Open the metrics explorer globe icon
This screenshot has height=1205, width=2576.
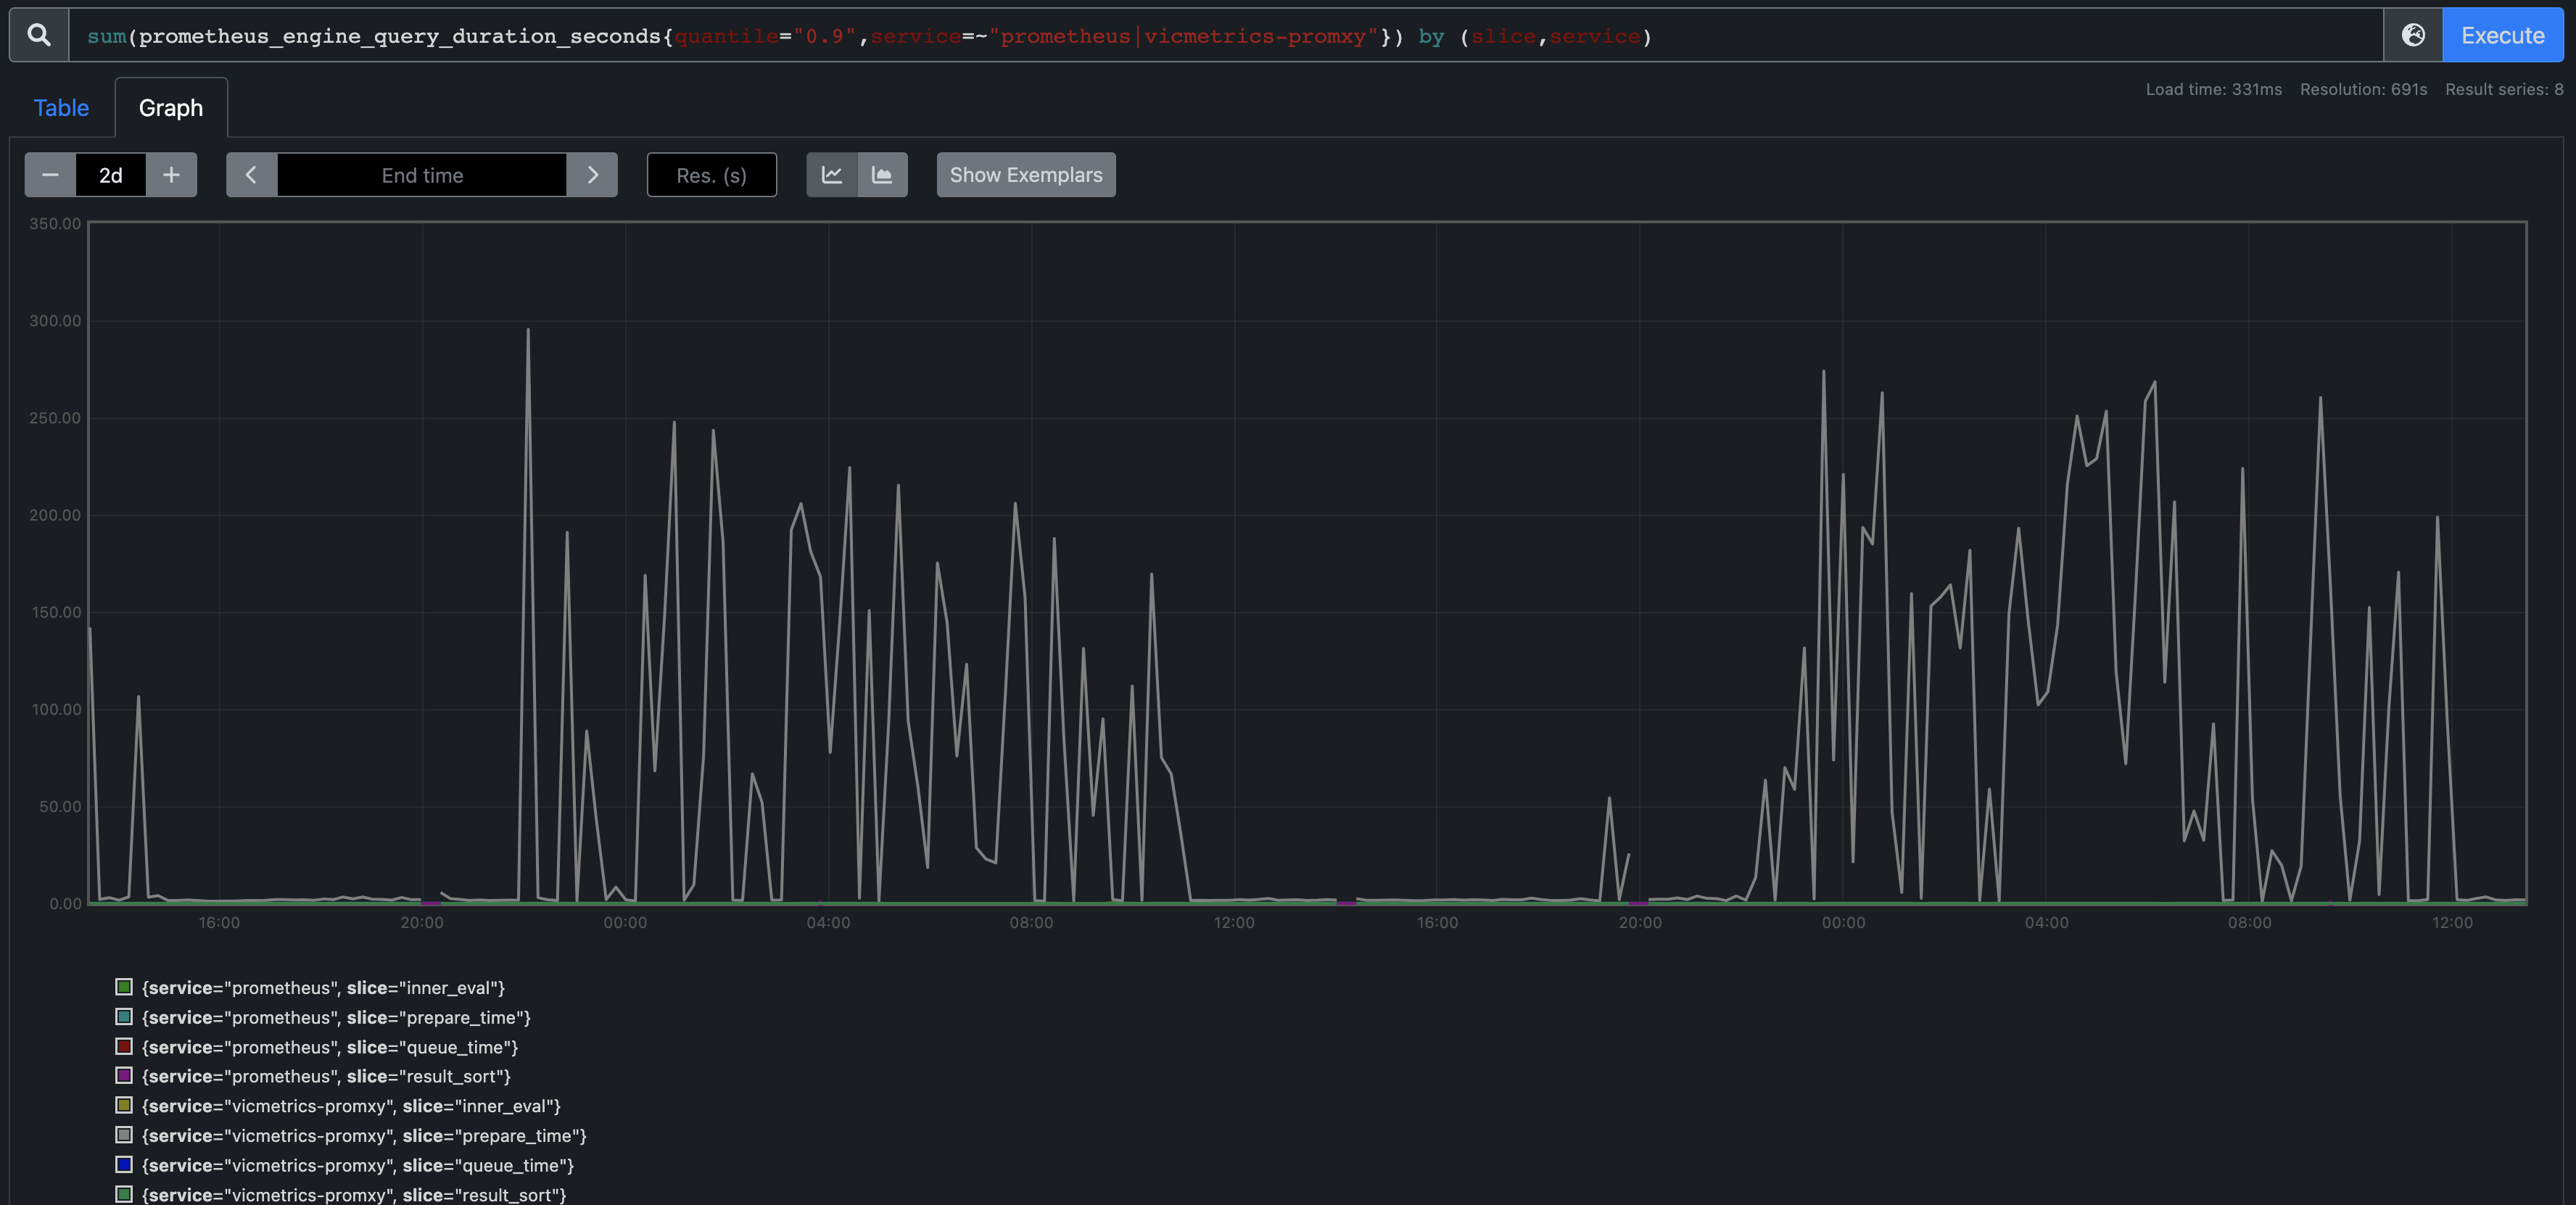click(2413, 35)
